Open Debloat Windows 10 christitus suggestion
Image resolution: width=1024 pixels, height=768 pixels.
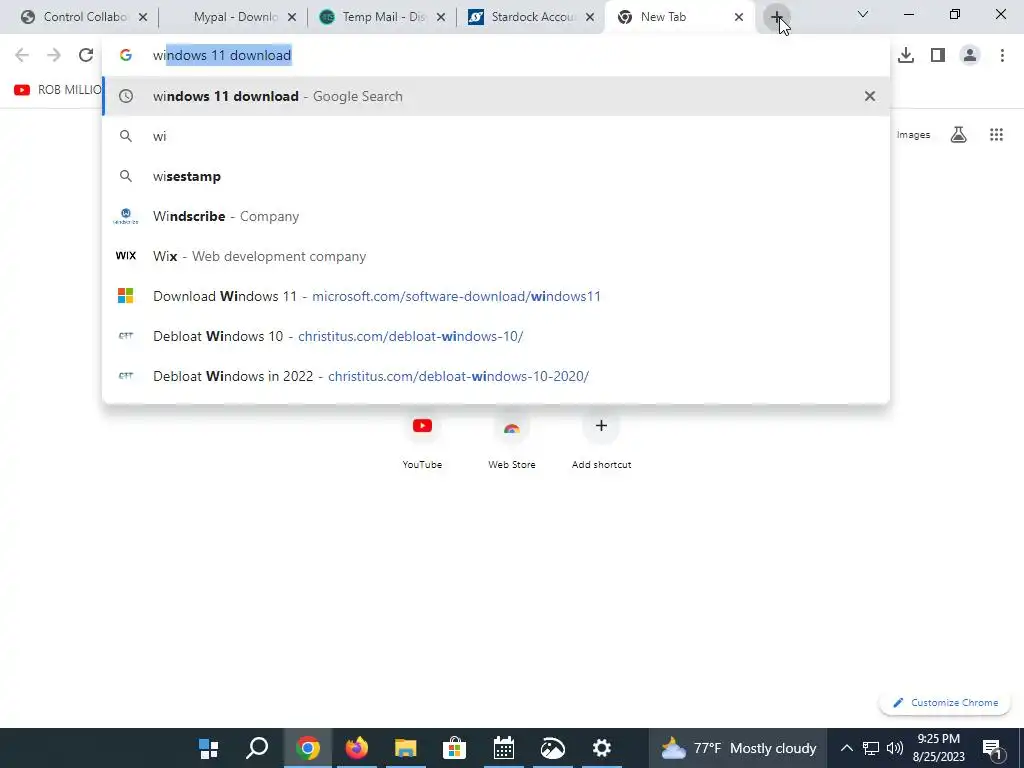click(x=496, y=336)
